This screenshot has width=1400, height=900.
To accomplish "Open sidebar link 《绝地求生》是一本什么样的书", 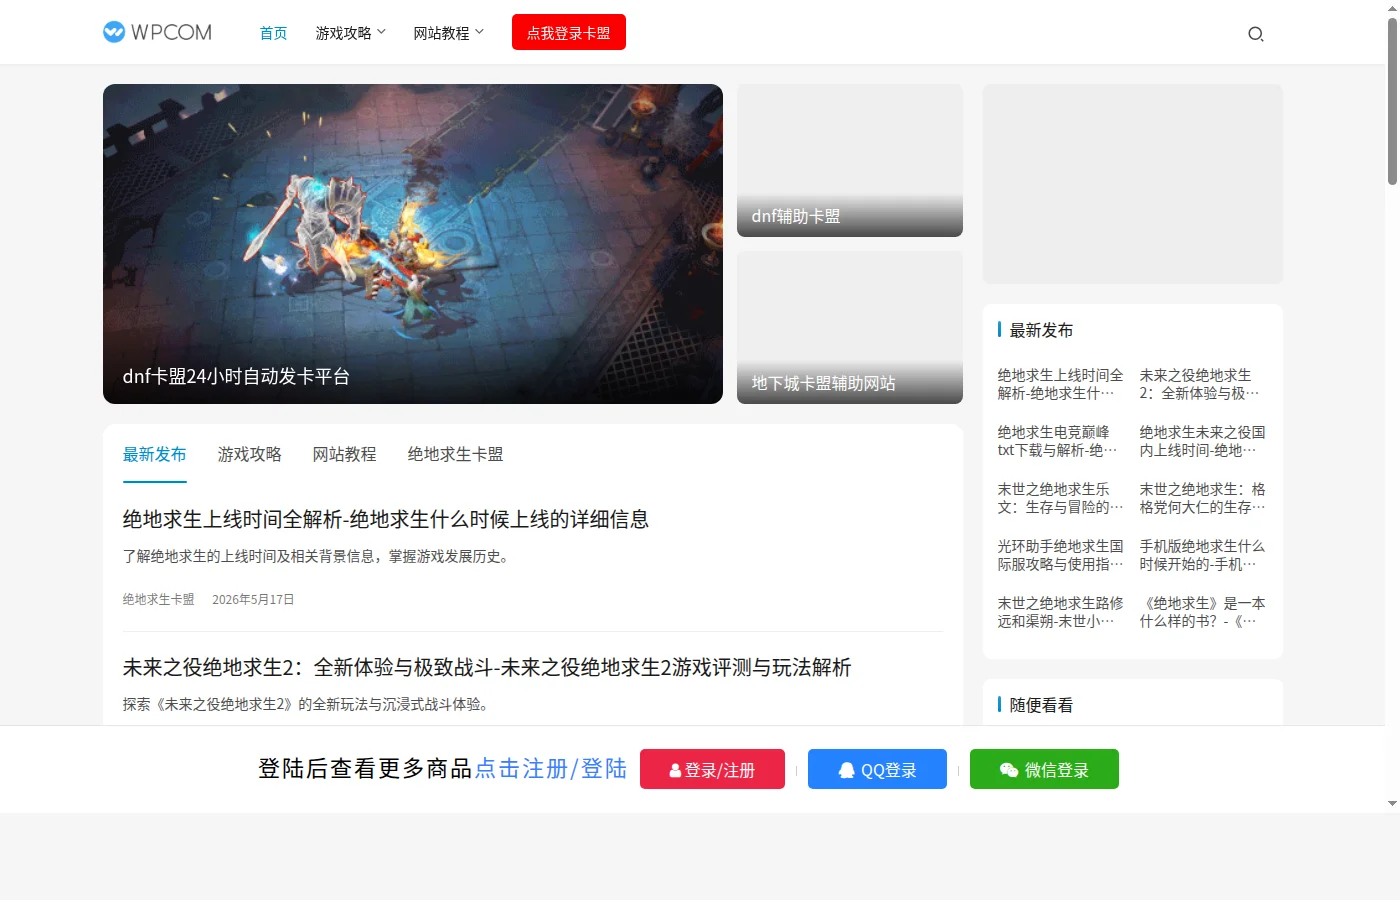I will coord(1203,612).
